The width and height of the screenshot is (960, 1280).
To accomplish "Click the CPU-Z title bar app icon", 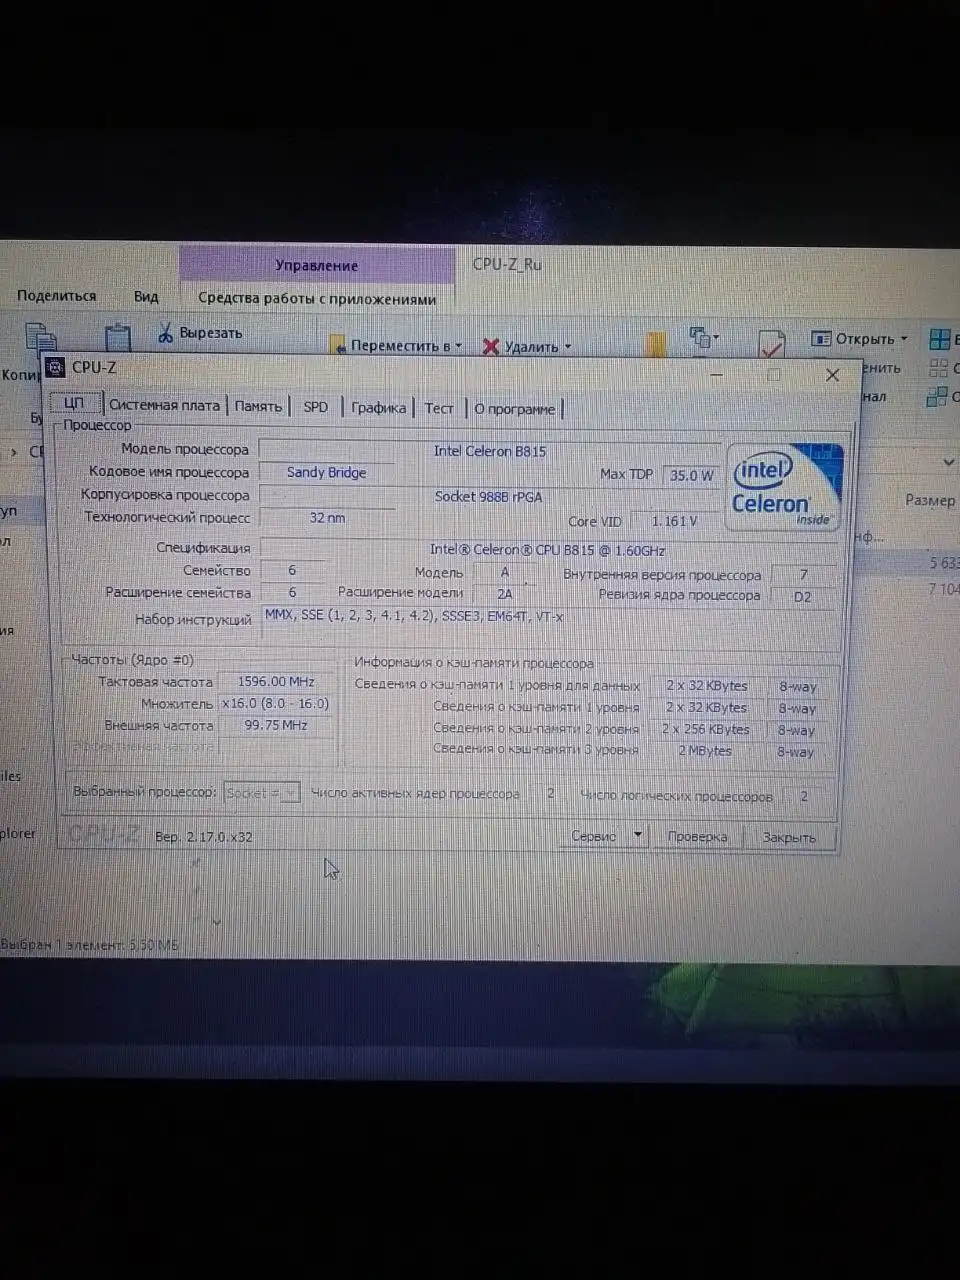I will tap(56, 367).
